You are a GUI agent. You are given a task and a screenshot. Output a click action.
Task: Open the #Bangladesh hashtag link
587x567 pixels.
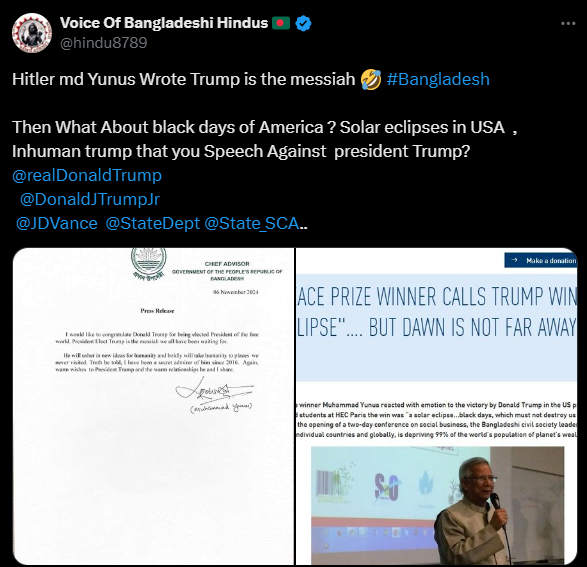click(x=438, y=79)
